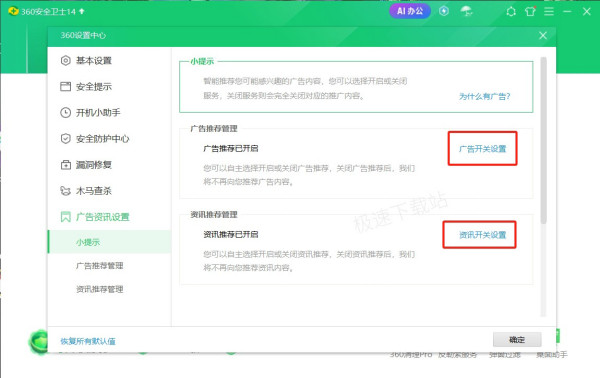Open the main hamburger menu
The width and height of the screenshot is (600, 378).
549,11
